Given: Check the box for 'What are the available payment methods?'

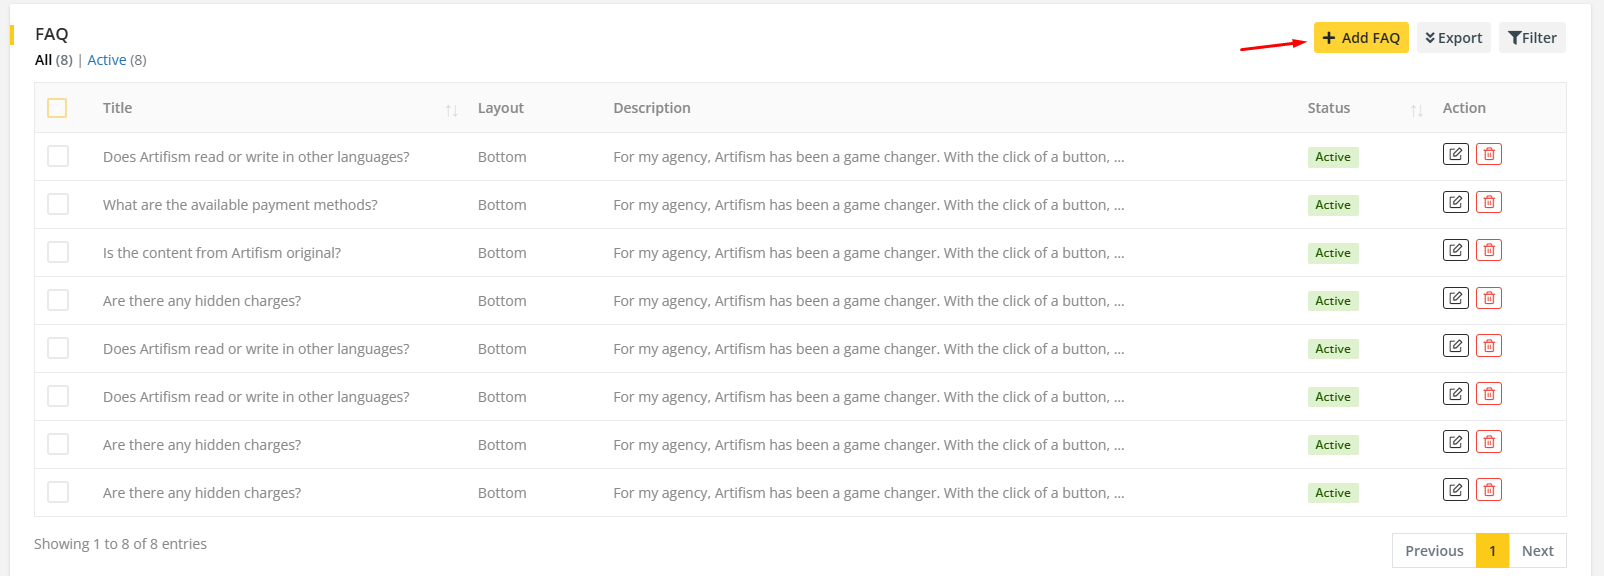Looking at the screenshot, I should 58,204.
